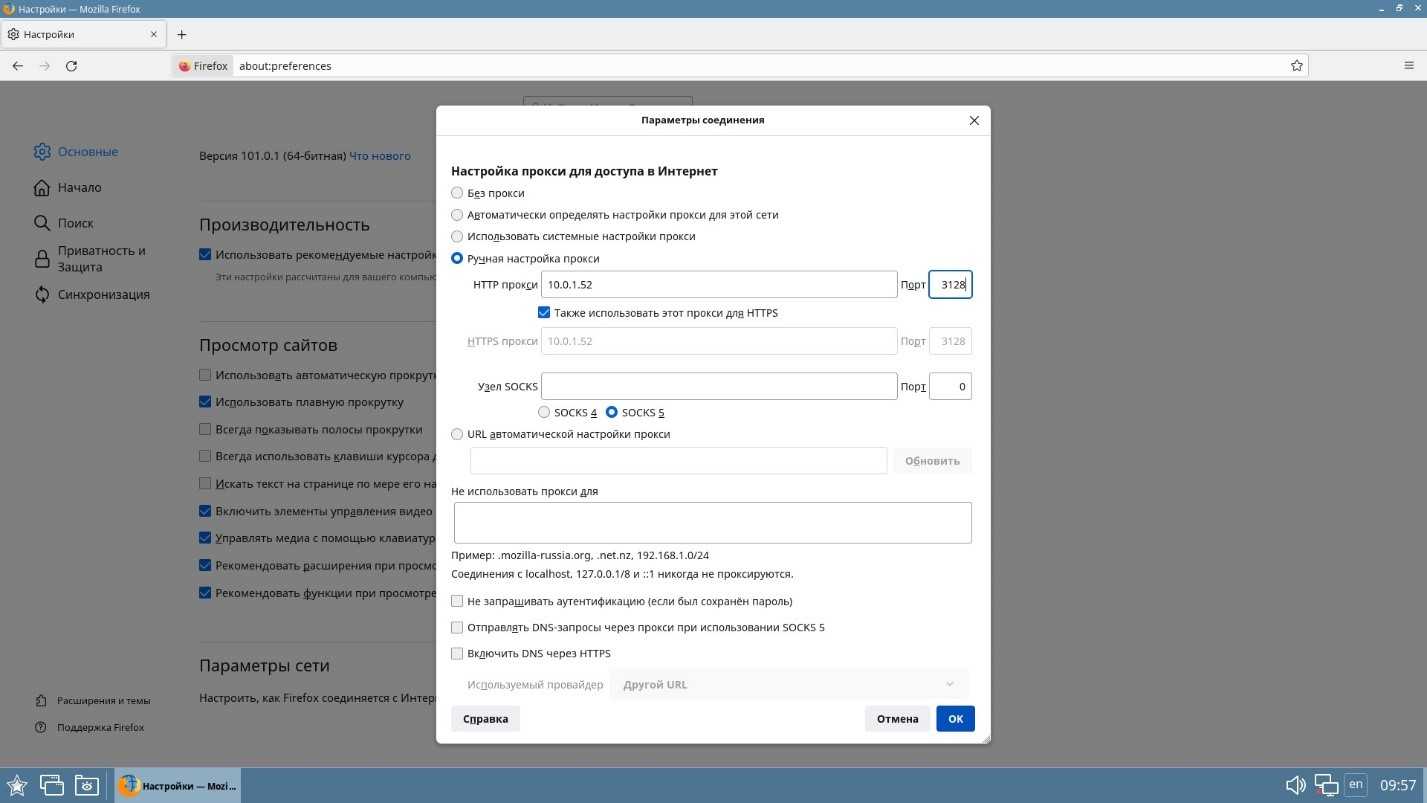
Task: Switch to the Настройки browser tab
Action: click(80, 34)
